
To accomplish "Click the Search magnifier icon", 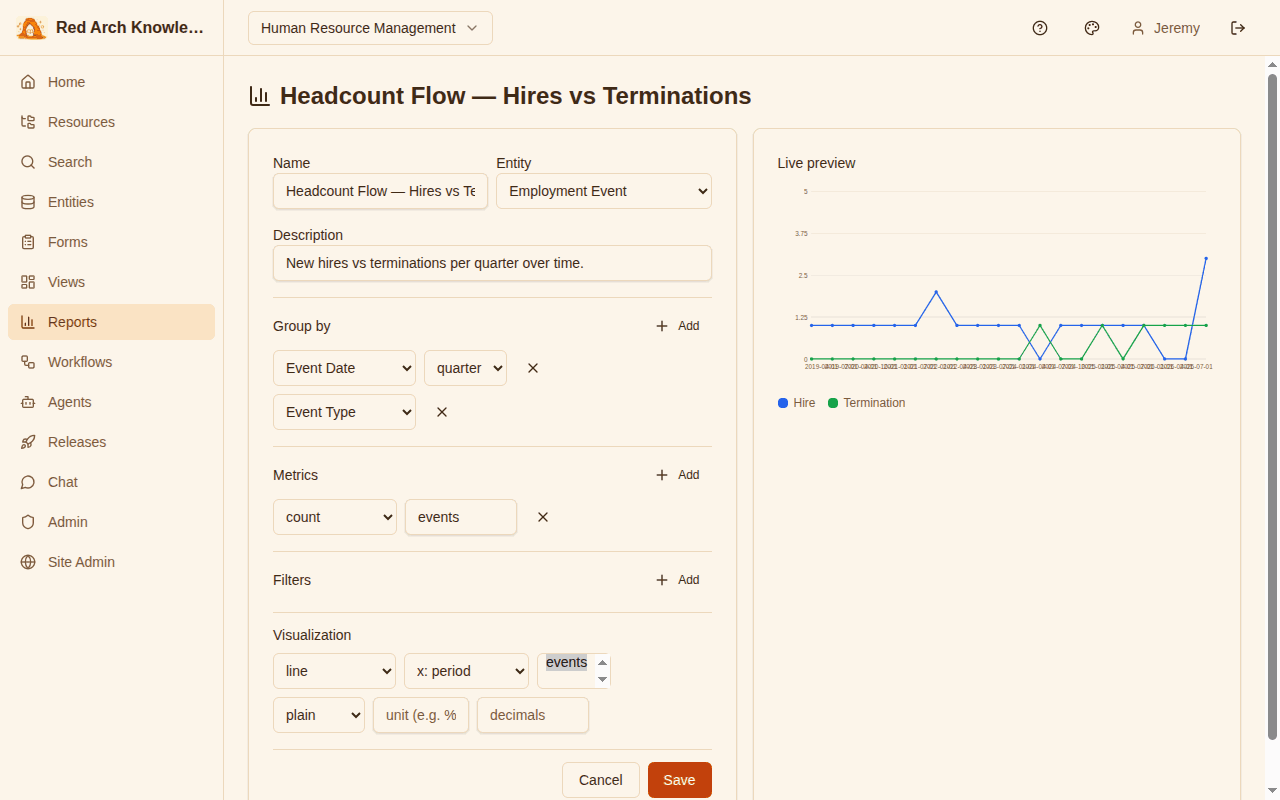I will tap(28, 162).
